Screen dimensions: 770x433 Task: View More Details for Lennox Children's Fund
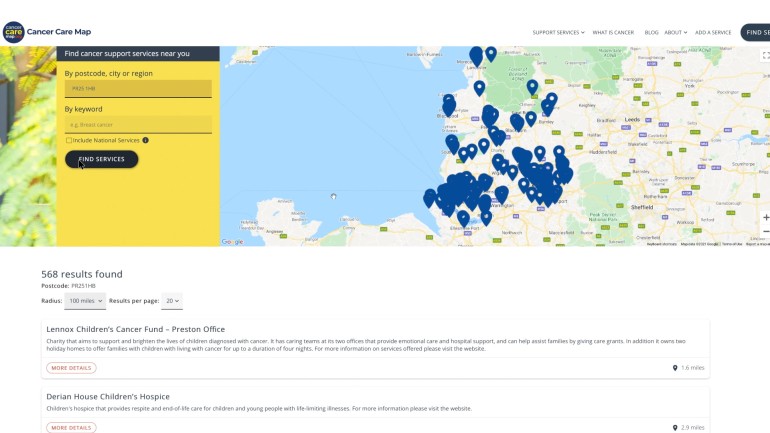71,368
